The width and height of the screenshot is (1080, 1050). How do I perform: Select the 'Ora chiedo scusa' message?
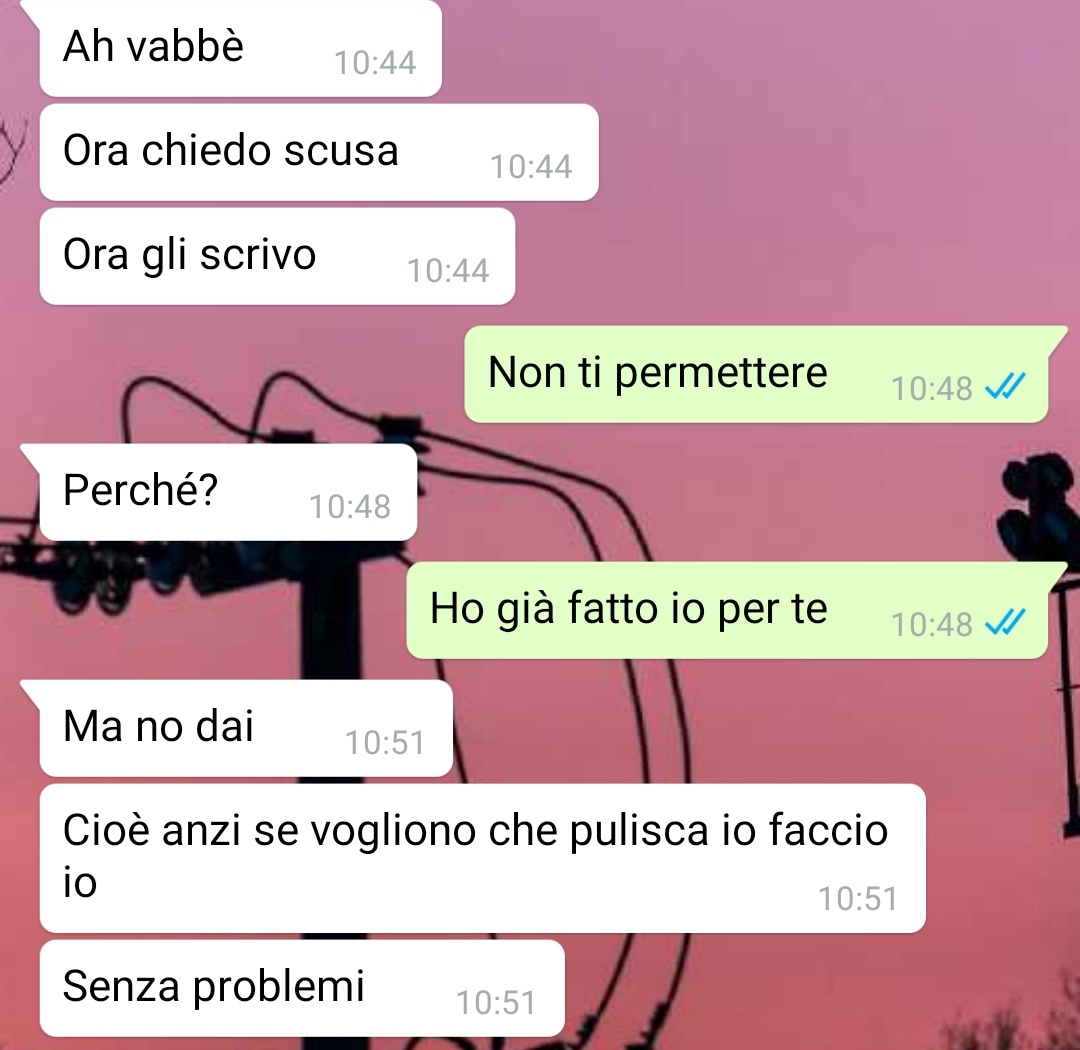pyautogui.click(x=319, y=152)
